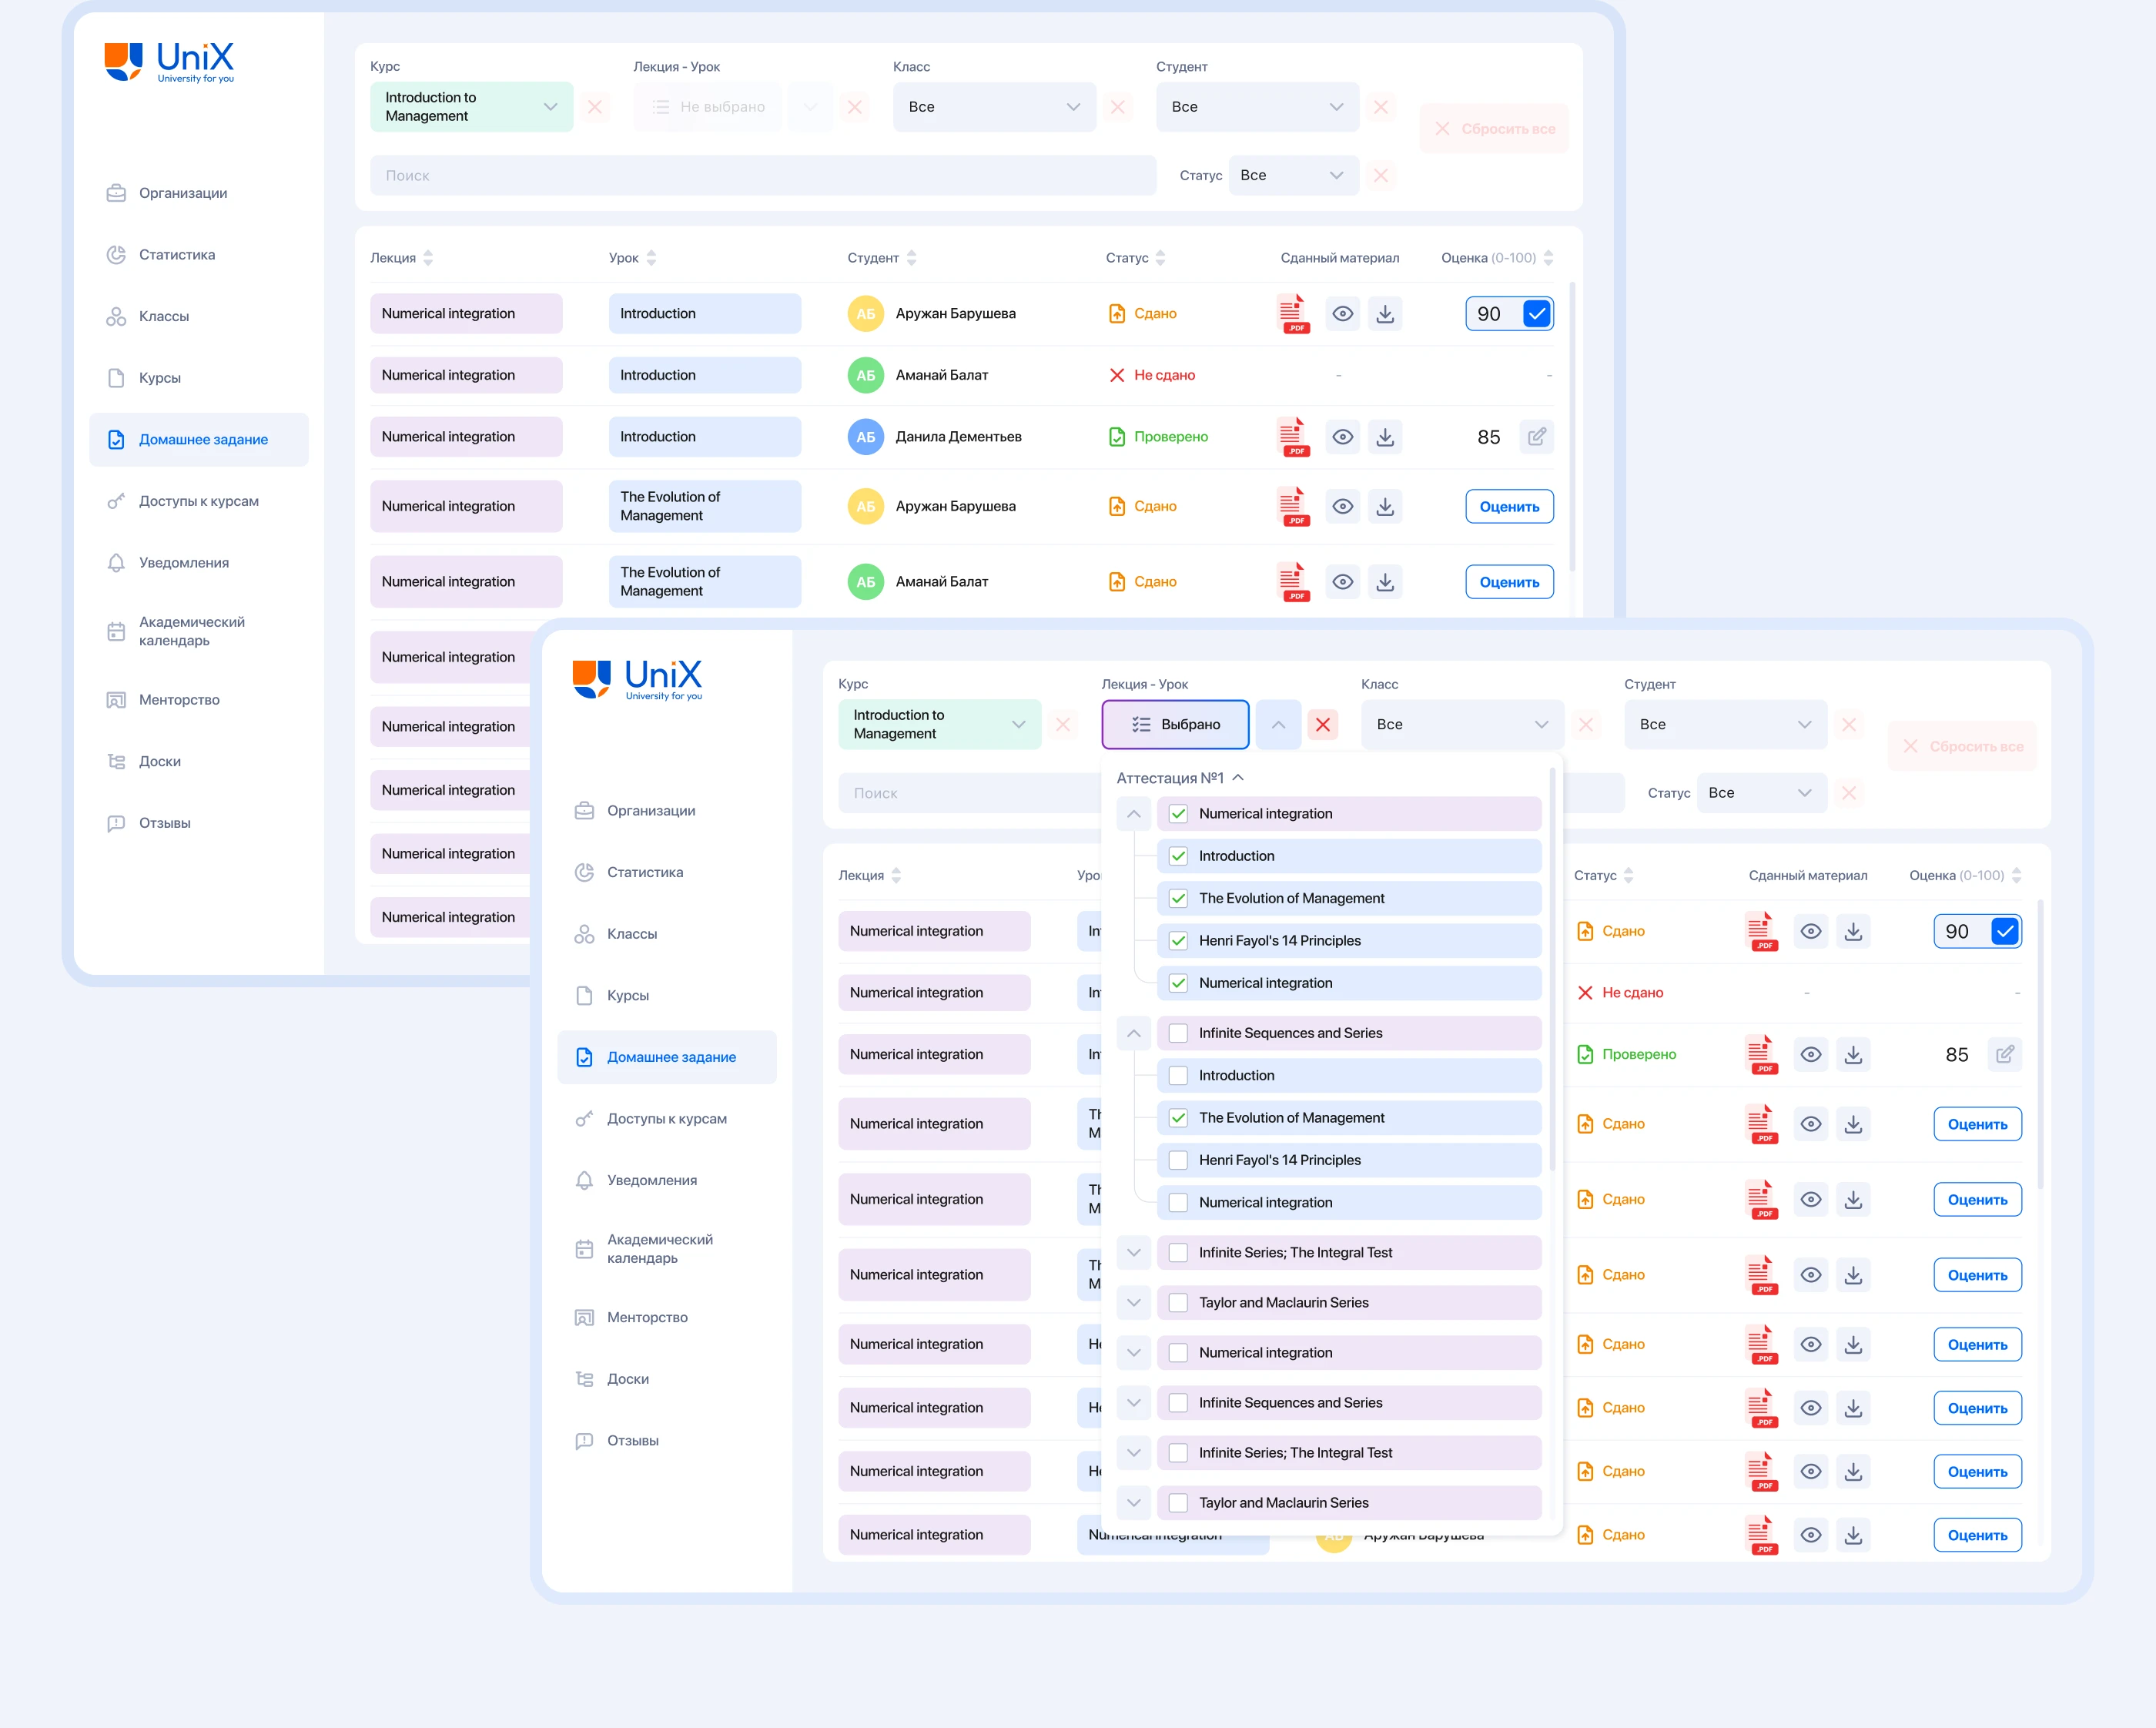
Task: Clear the selected Лекция - Урок filter with red X
Action: click(1322, 725)
